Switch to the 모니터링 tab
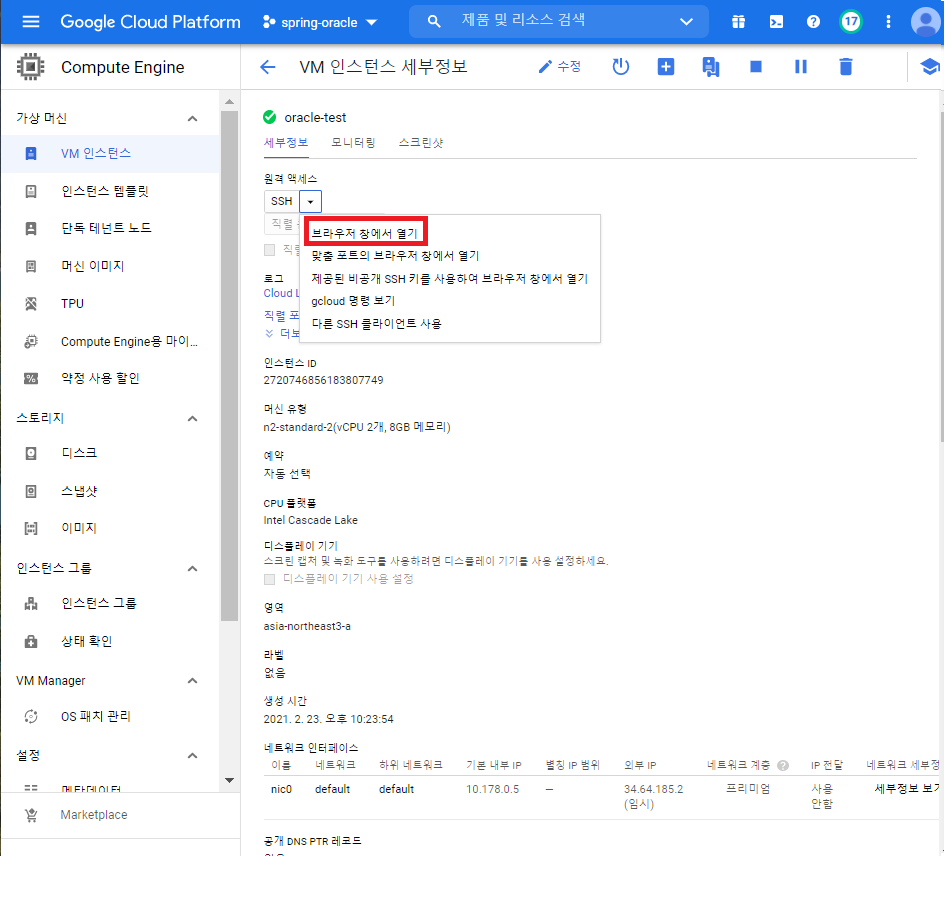Screen dimensions: 946x899 pos(353,143)
